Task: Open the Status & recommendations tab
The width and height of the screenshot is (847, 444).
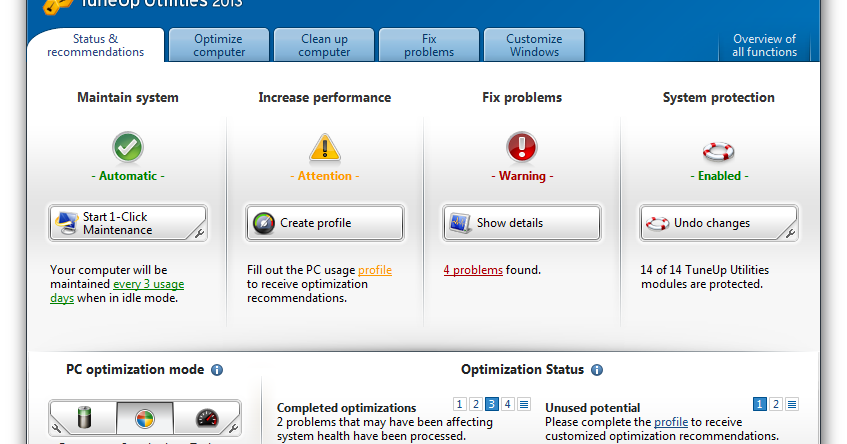Action: click(x=96, y=45)
